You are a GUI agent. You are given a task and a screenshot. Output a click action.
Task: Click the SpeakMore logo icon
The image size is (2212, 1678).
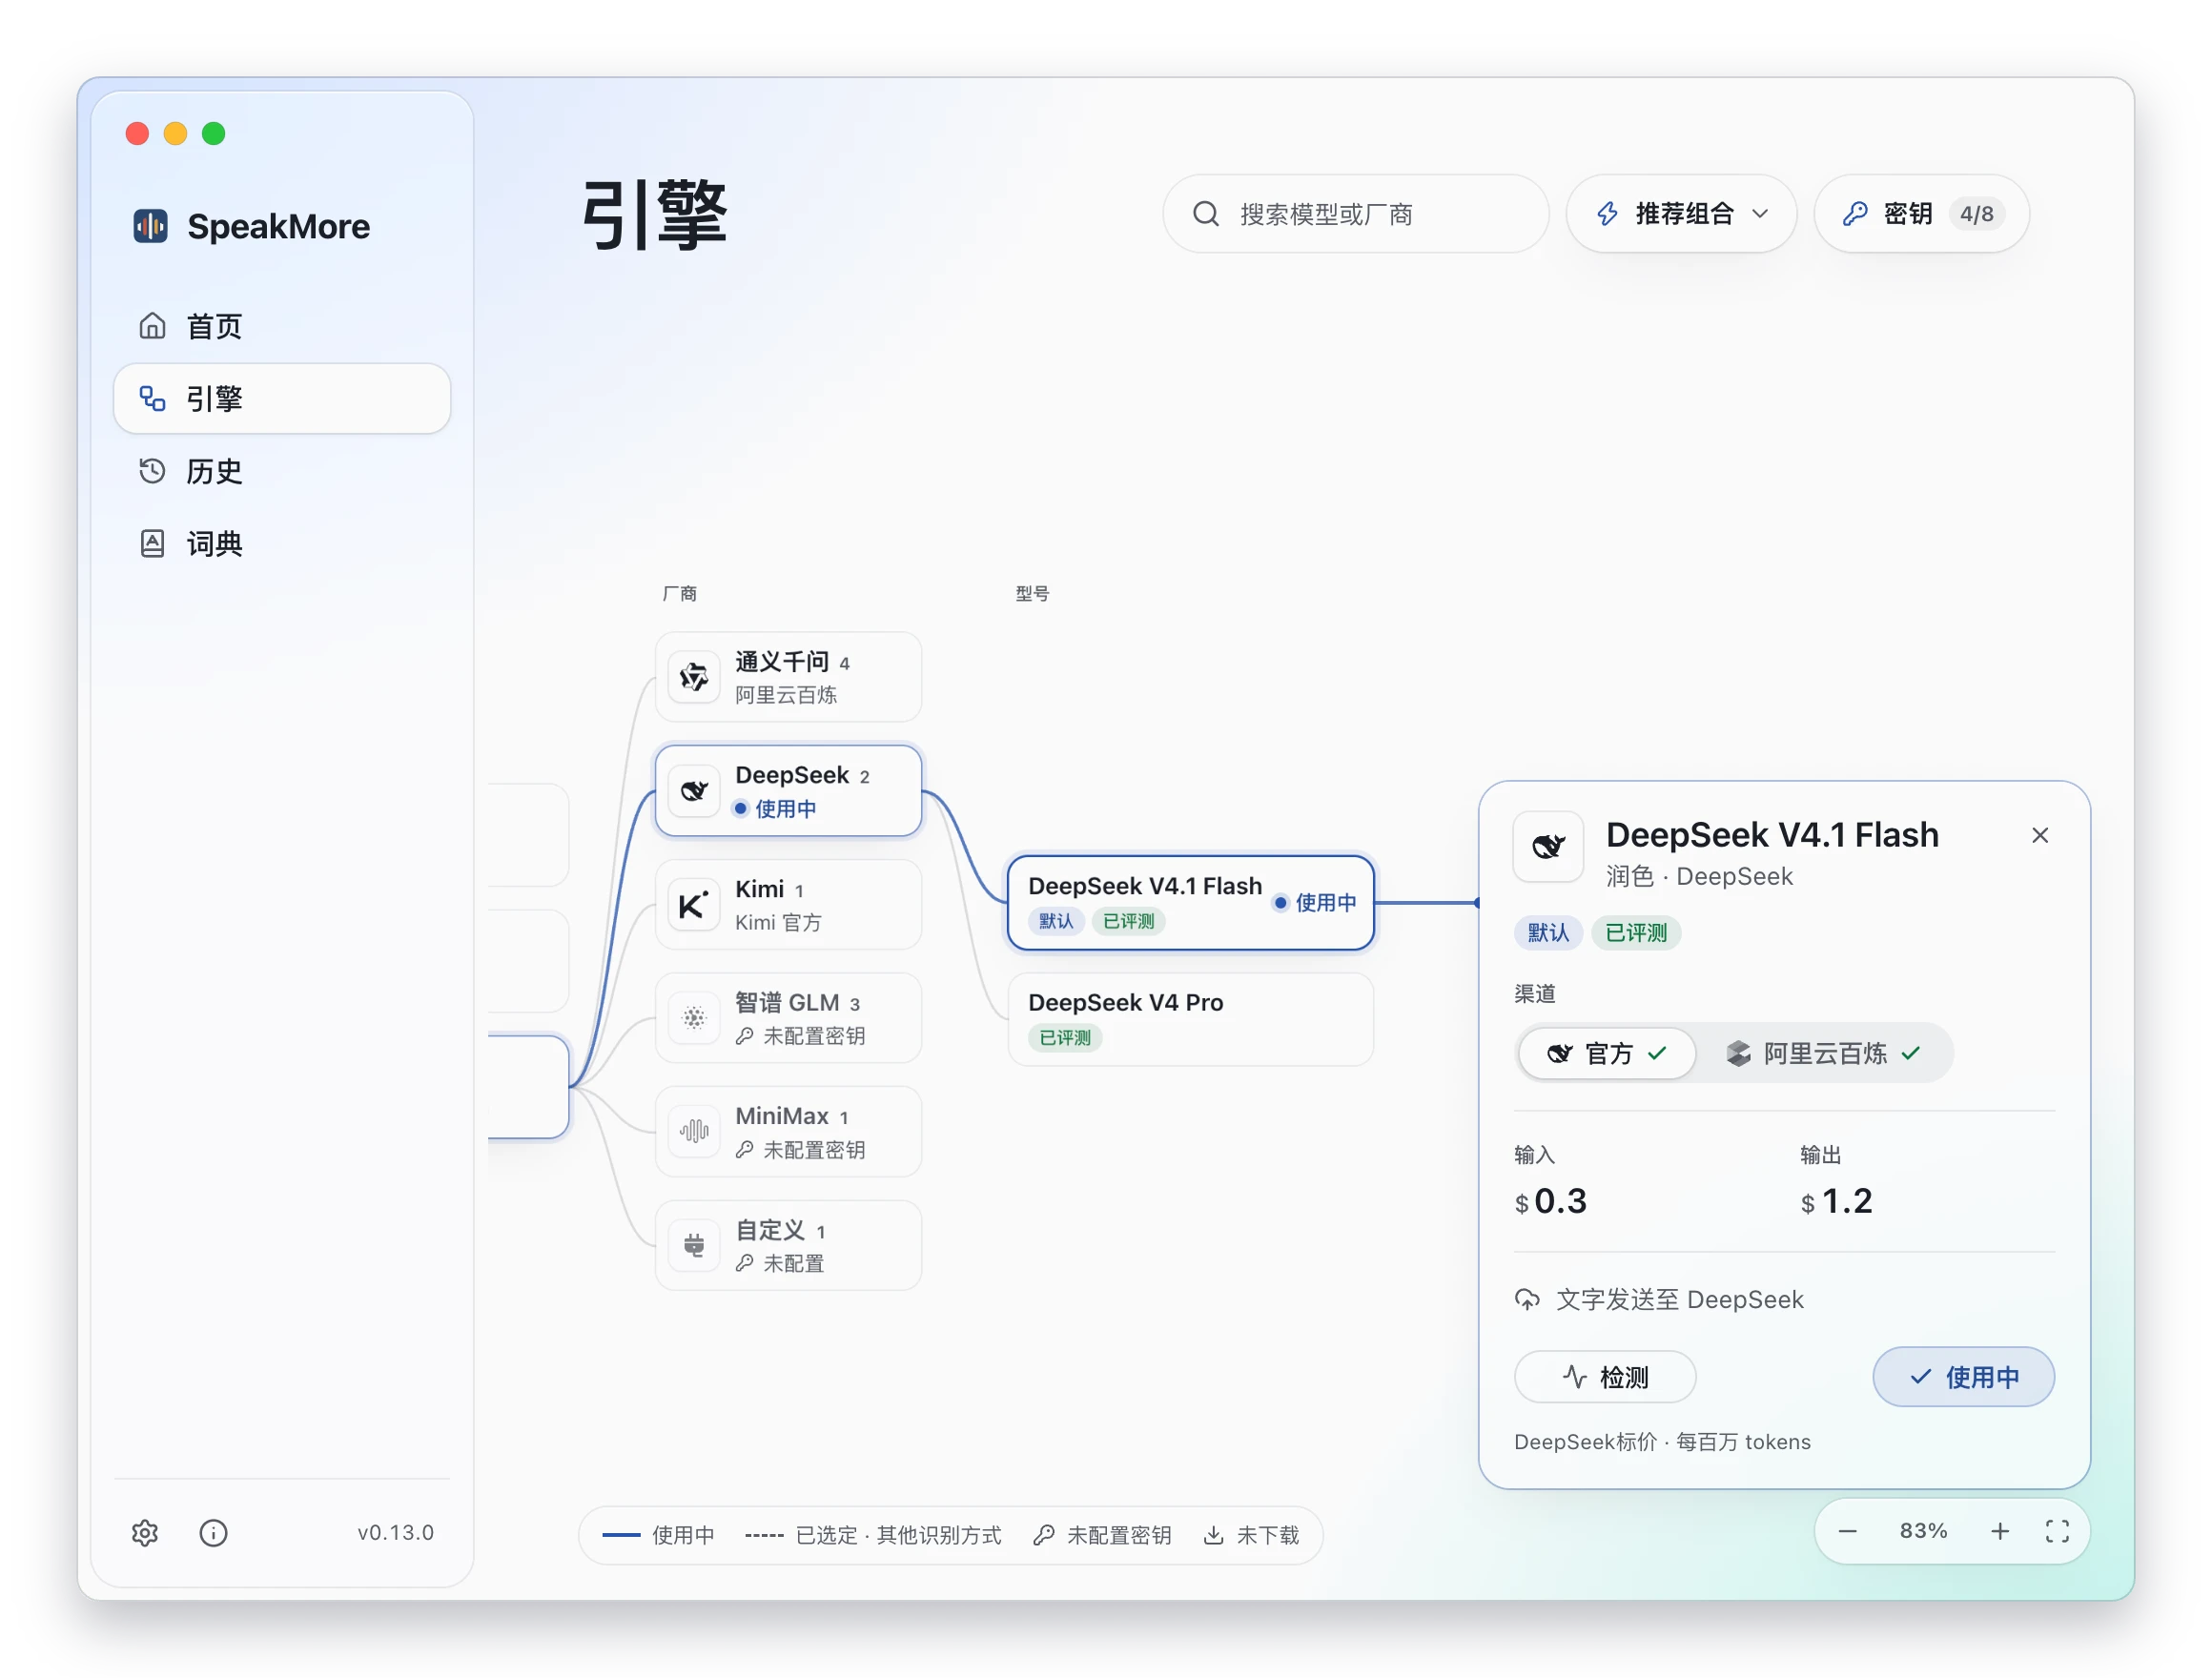151,226
